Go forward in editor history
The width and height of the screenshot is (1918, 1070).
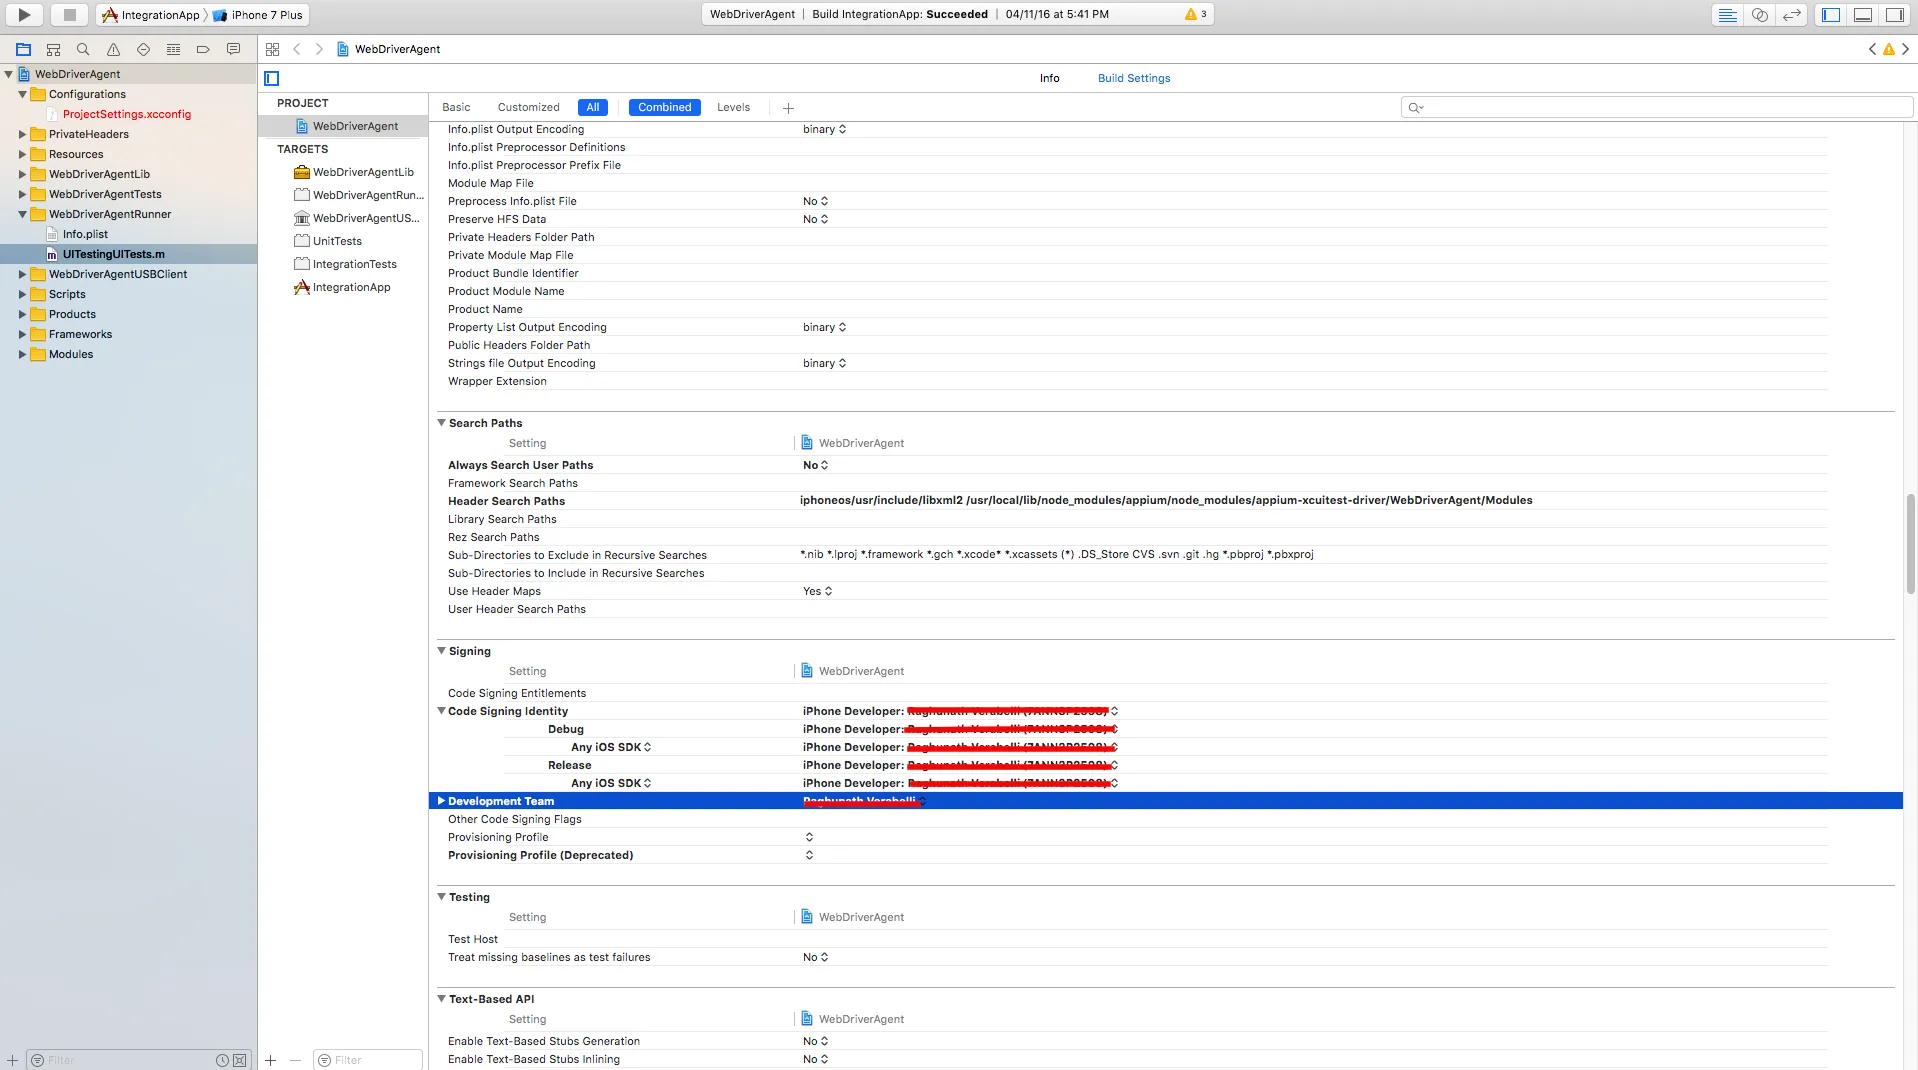319,49
